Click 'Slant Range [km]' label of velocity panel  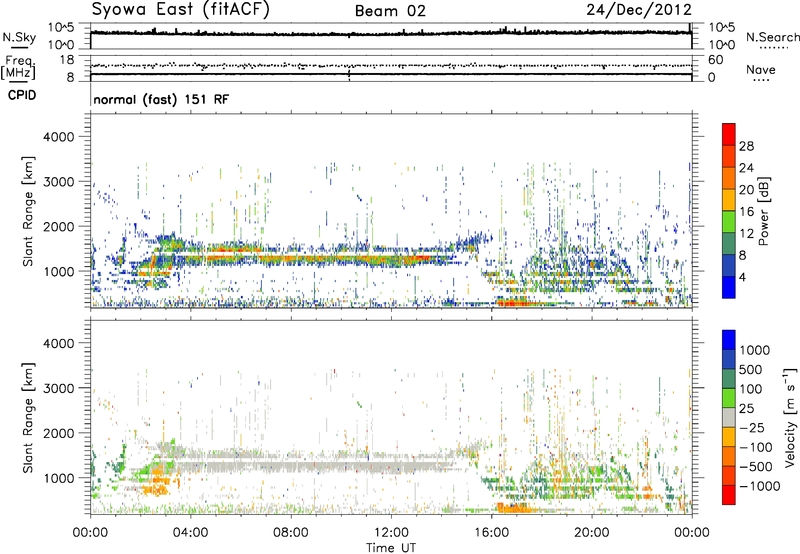point(28,417)
